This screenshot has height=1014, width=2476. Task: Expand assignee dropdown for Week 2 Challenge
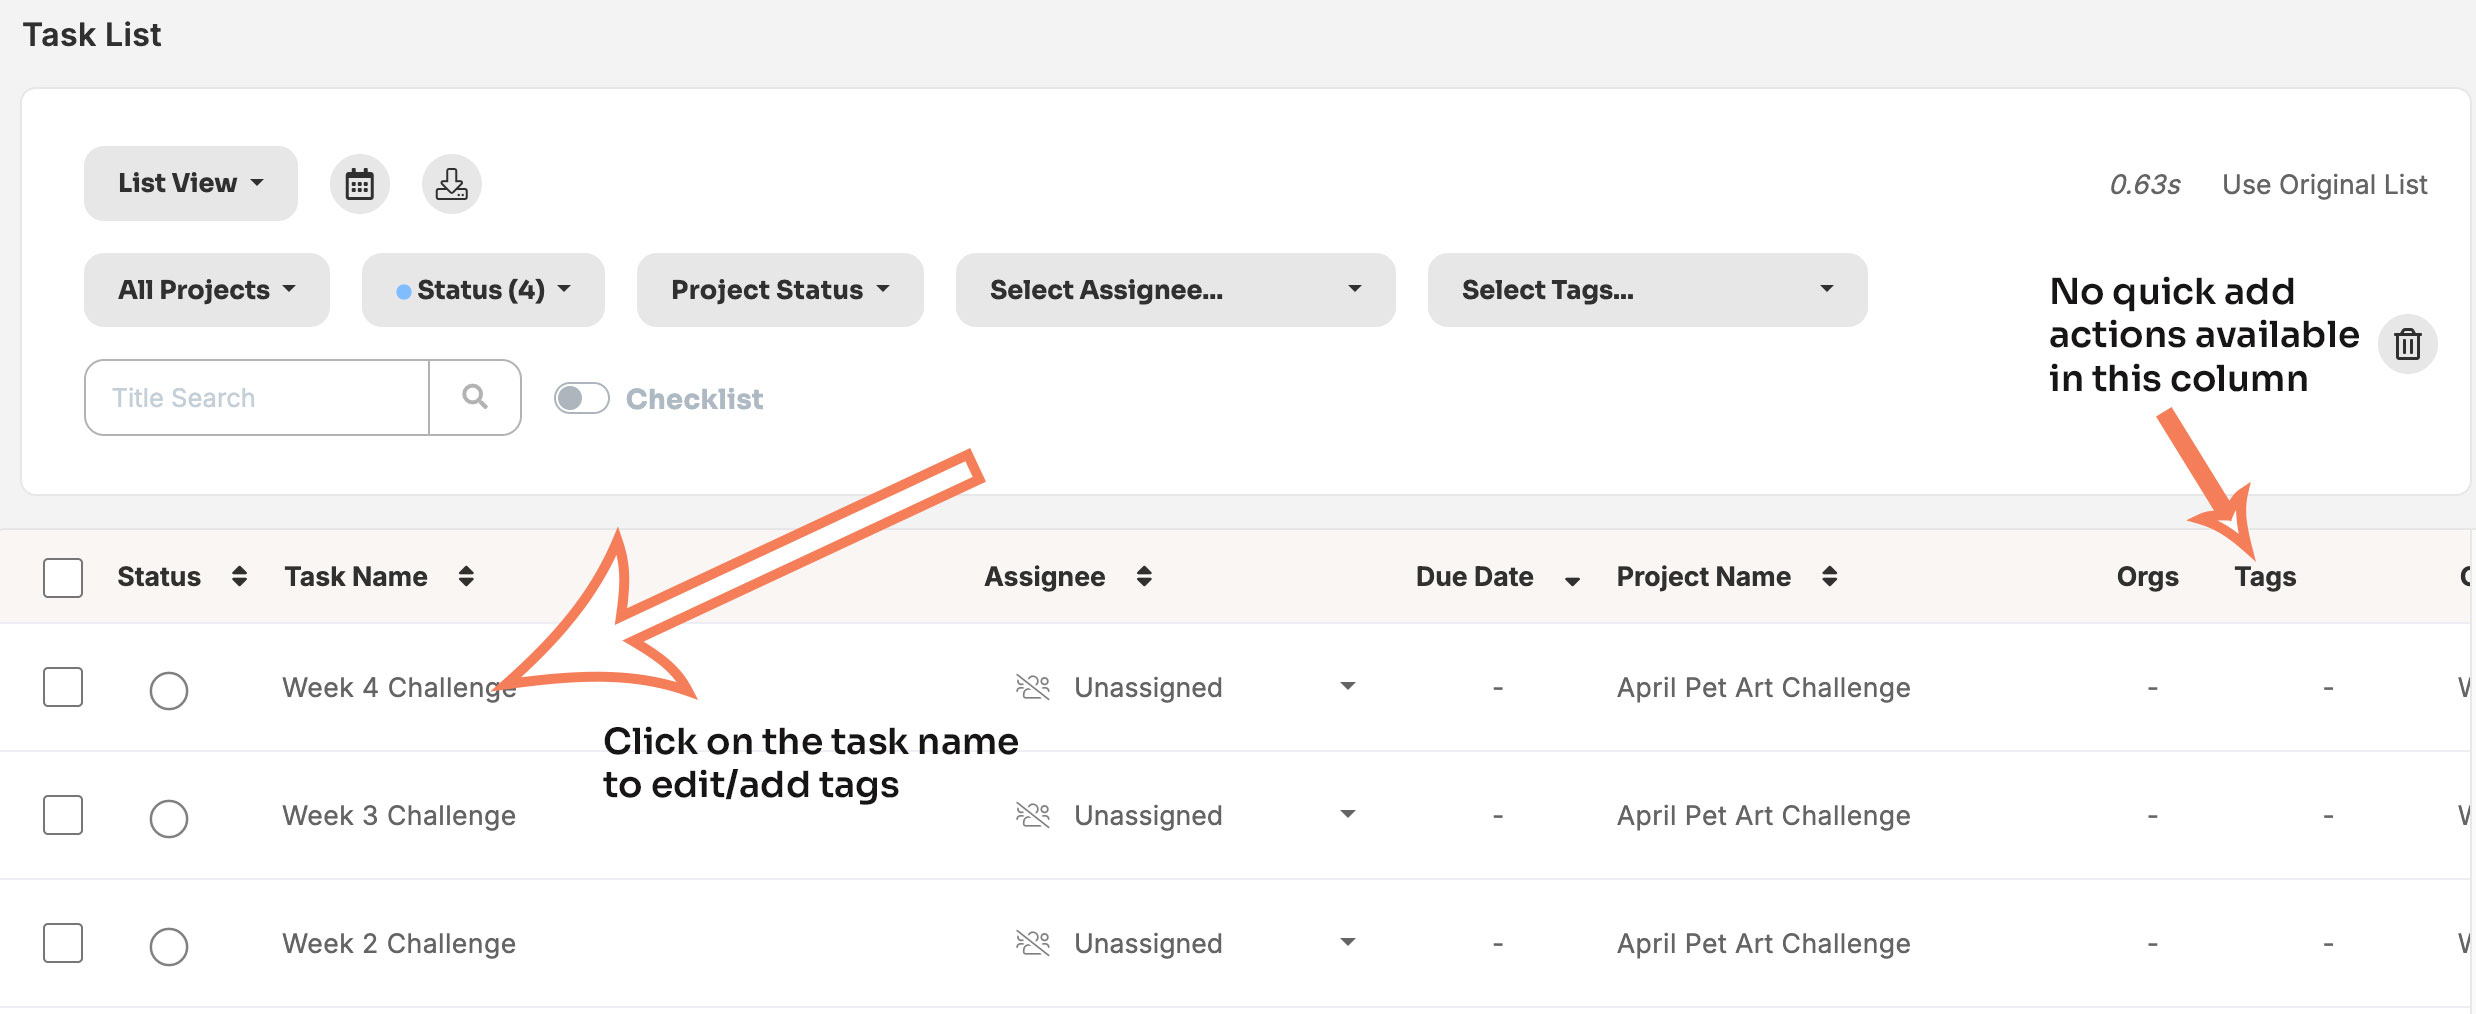[1348, 942]
